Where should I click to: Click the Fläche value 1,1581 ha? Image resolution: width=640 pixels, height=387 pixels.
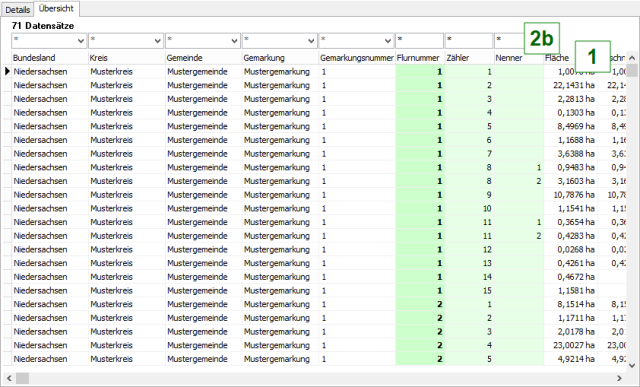tap(571, 290)
